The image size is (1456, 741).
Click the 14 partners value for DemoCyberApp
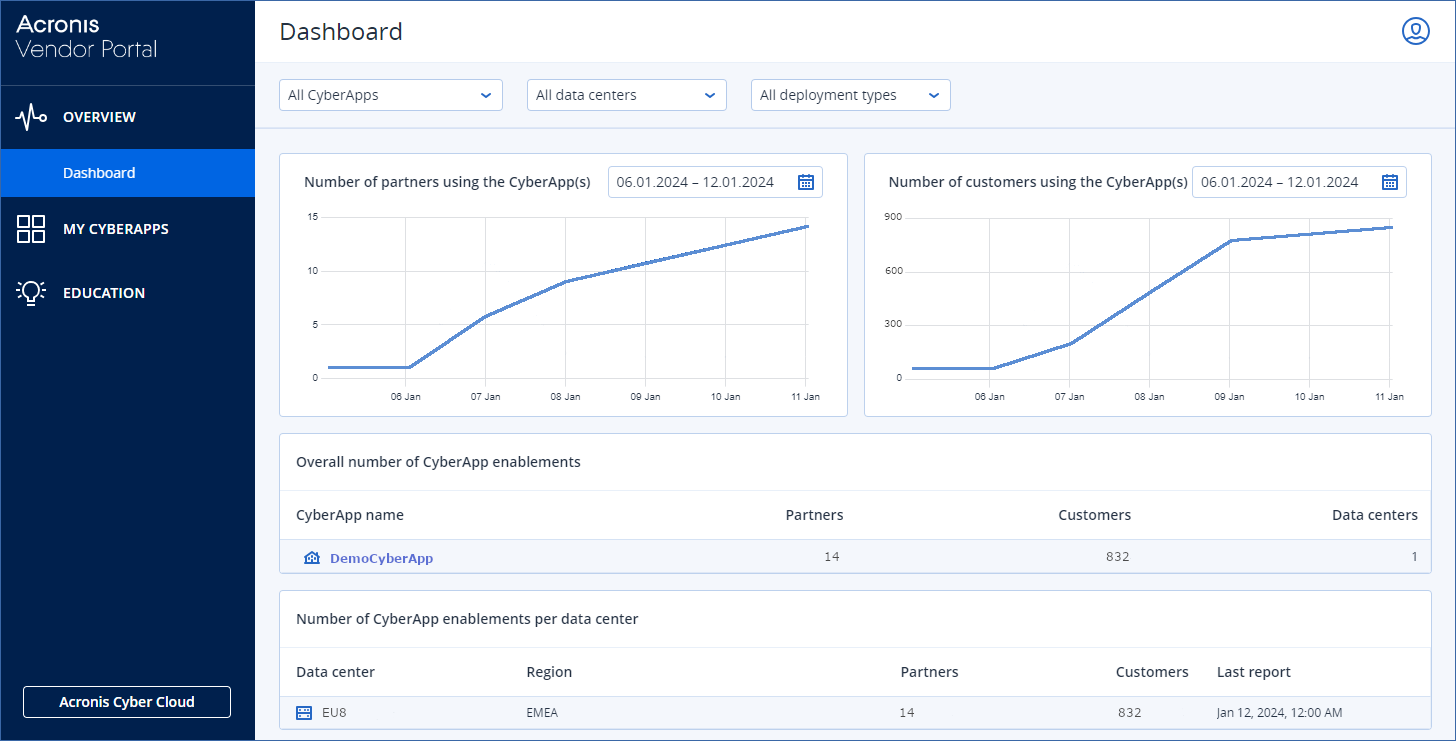[x=832, y=556]
